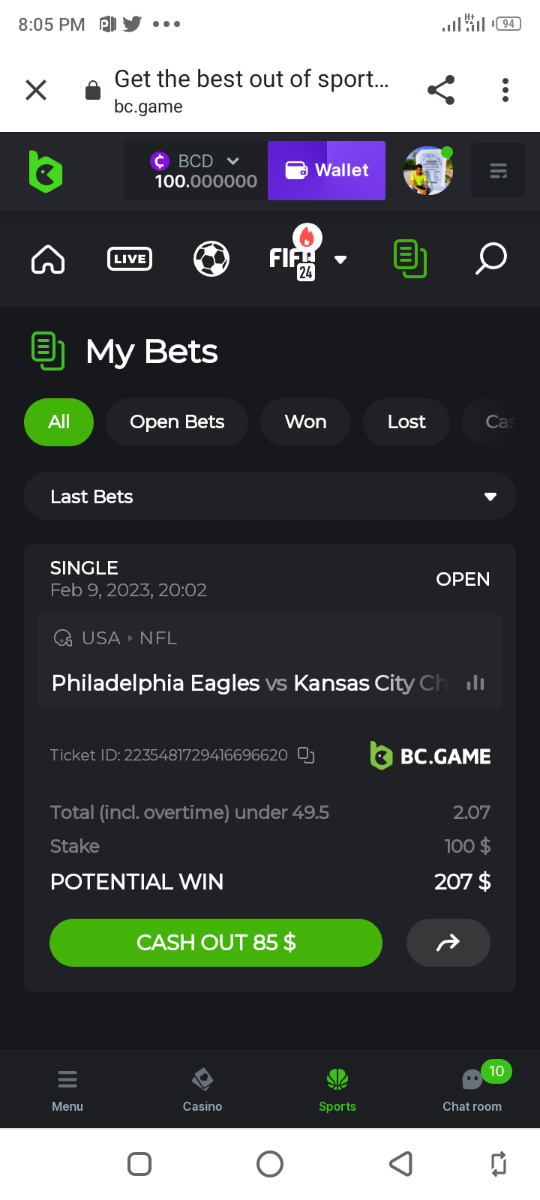Select the Open Bets filter

coord(177,422)
